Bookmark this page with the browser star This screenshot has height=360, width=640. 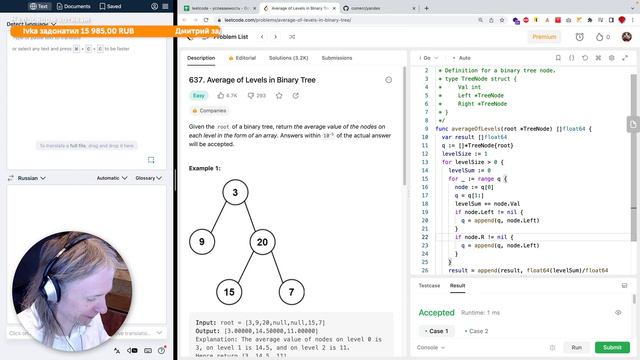click(502, 20)
